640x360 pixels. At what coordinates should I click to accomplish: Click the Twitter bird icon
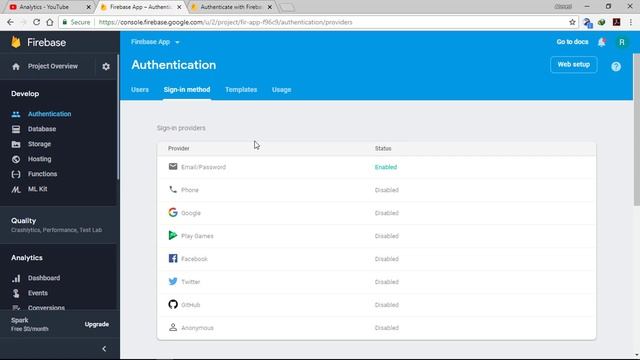173,281
